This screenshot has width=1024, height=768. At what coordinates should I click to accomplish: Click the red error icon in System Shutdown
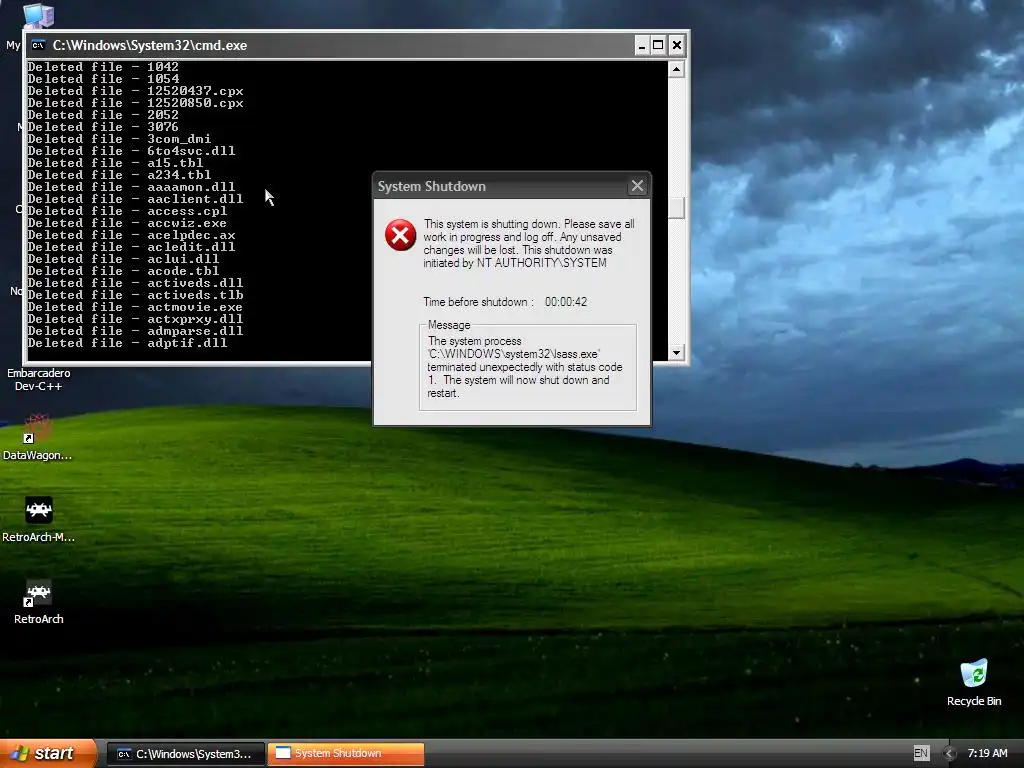[400, 235]
